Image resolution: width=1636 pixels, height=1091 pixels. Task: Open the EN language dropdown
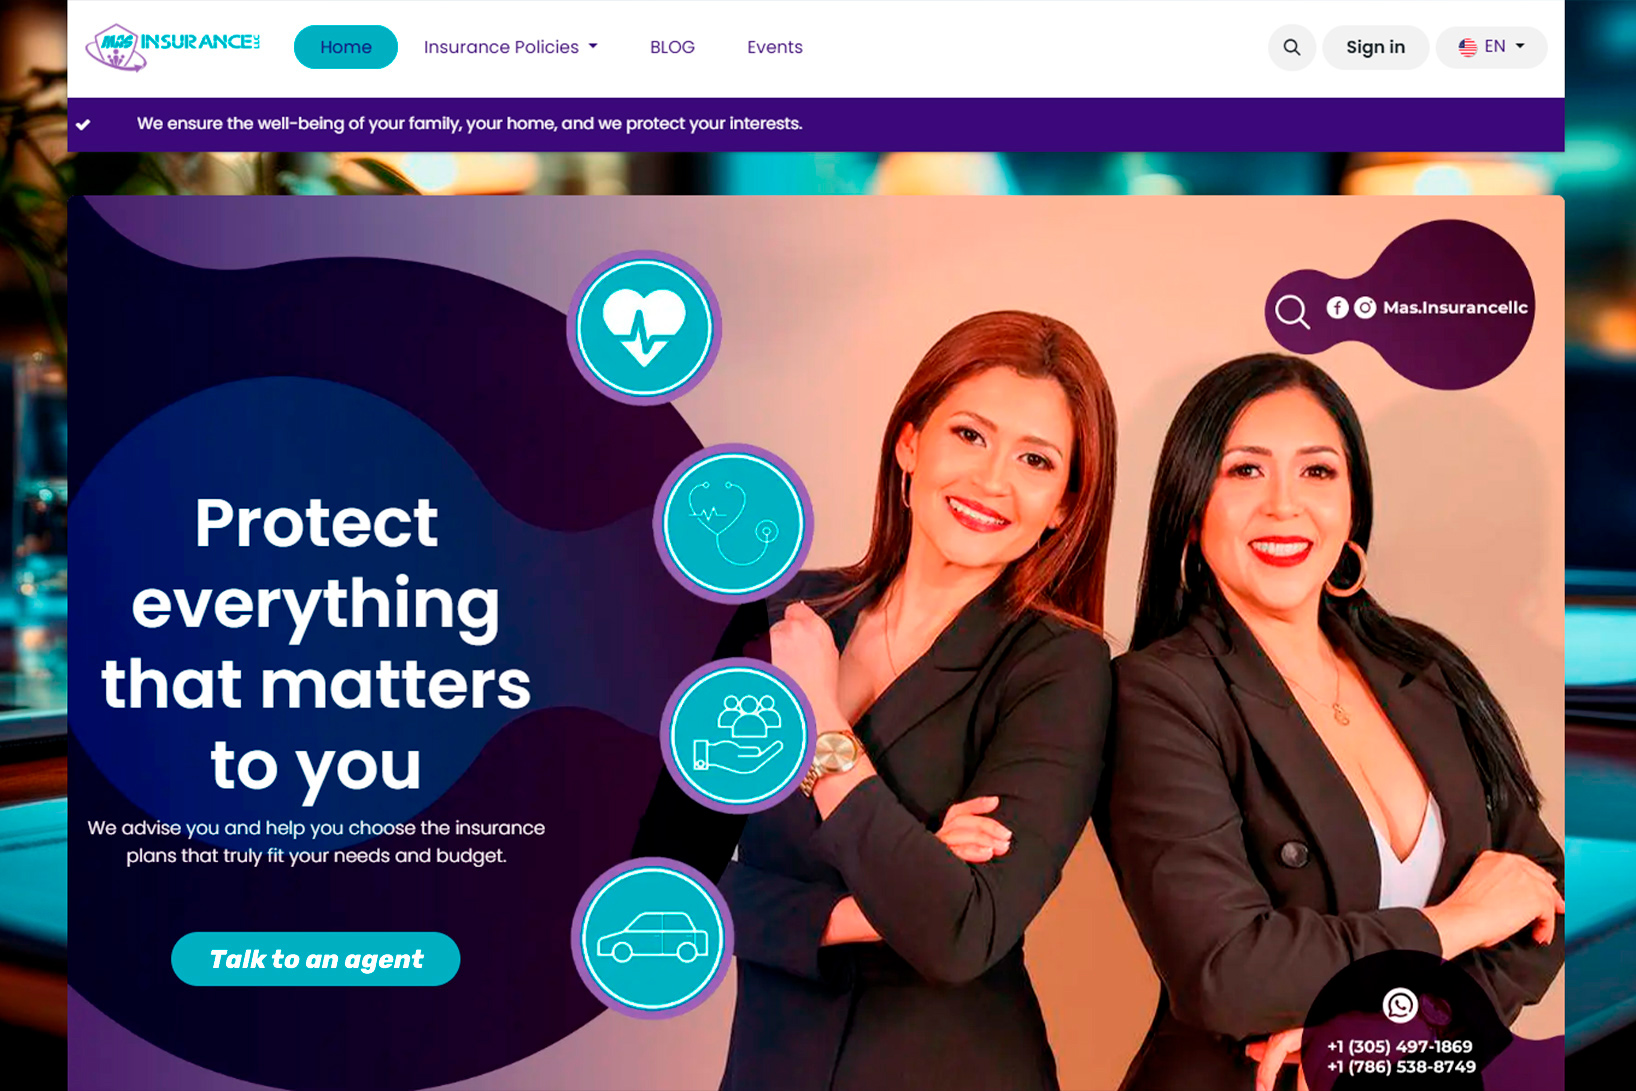1491,47
